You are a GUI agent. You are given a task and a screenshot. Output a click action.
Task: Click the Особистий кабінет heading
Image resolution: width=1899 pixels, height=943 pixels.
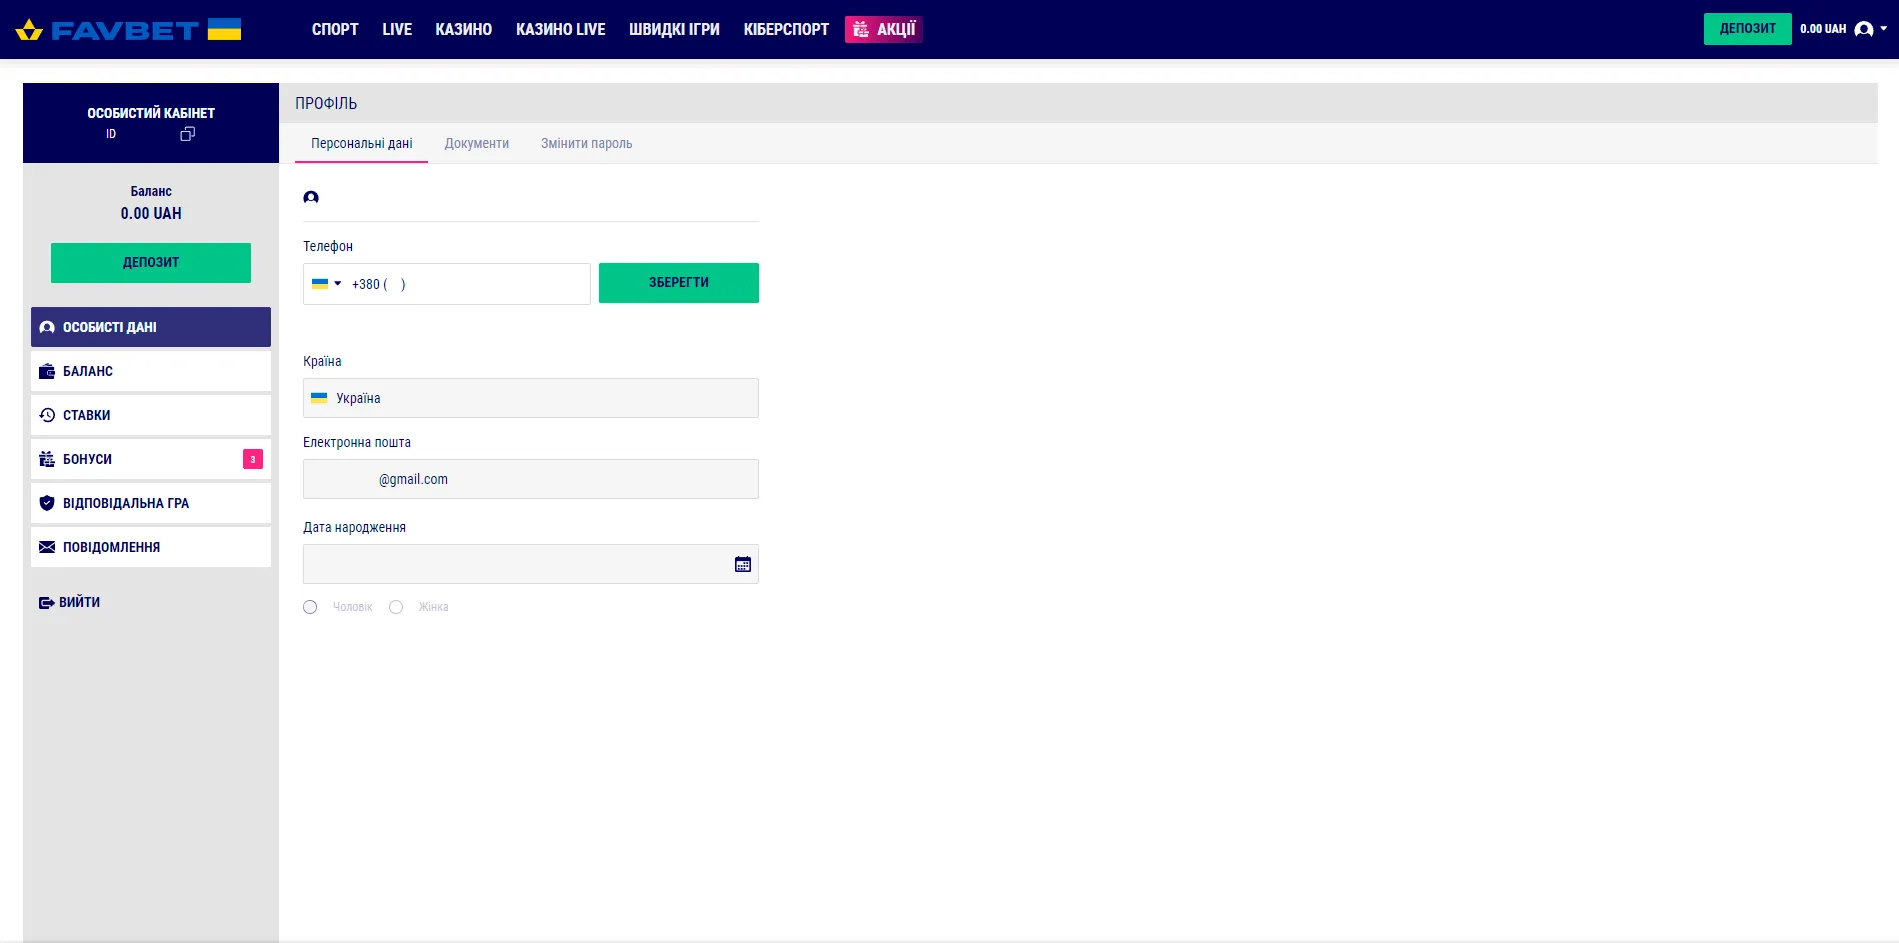click(x=151, y=113)
